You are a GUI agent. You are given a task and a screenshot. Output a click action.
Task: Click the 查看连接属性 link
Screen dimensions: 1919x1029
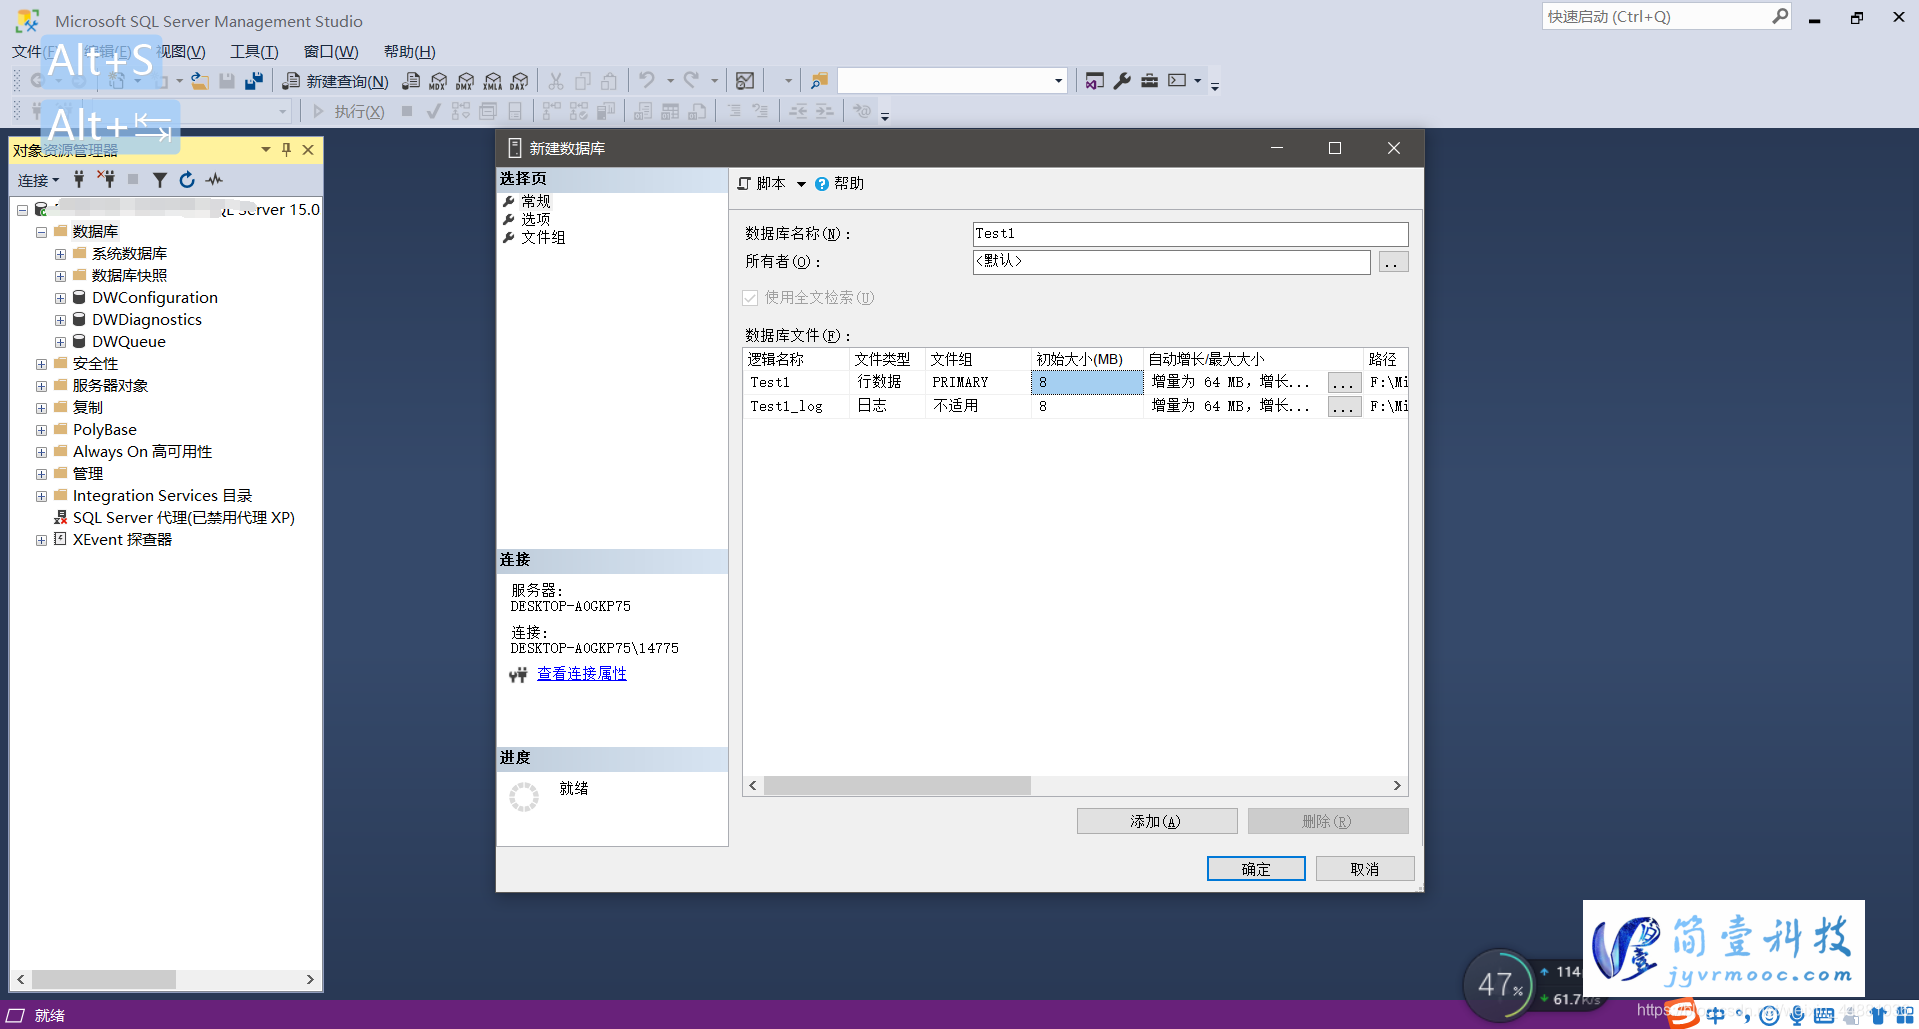click(582, 674)
